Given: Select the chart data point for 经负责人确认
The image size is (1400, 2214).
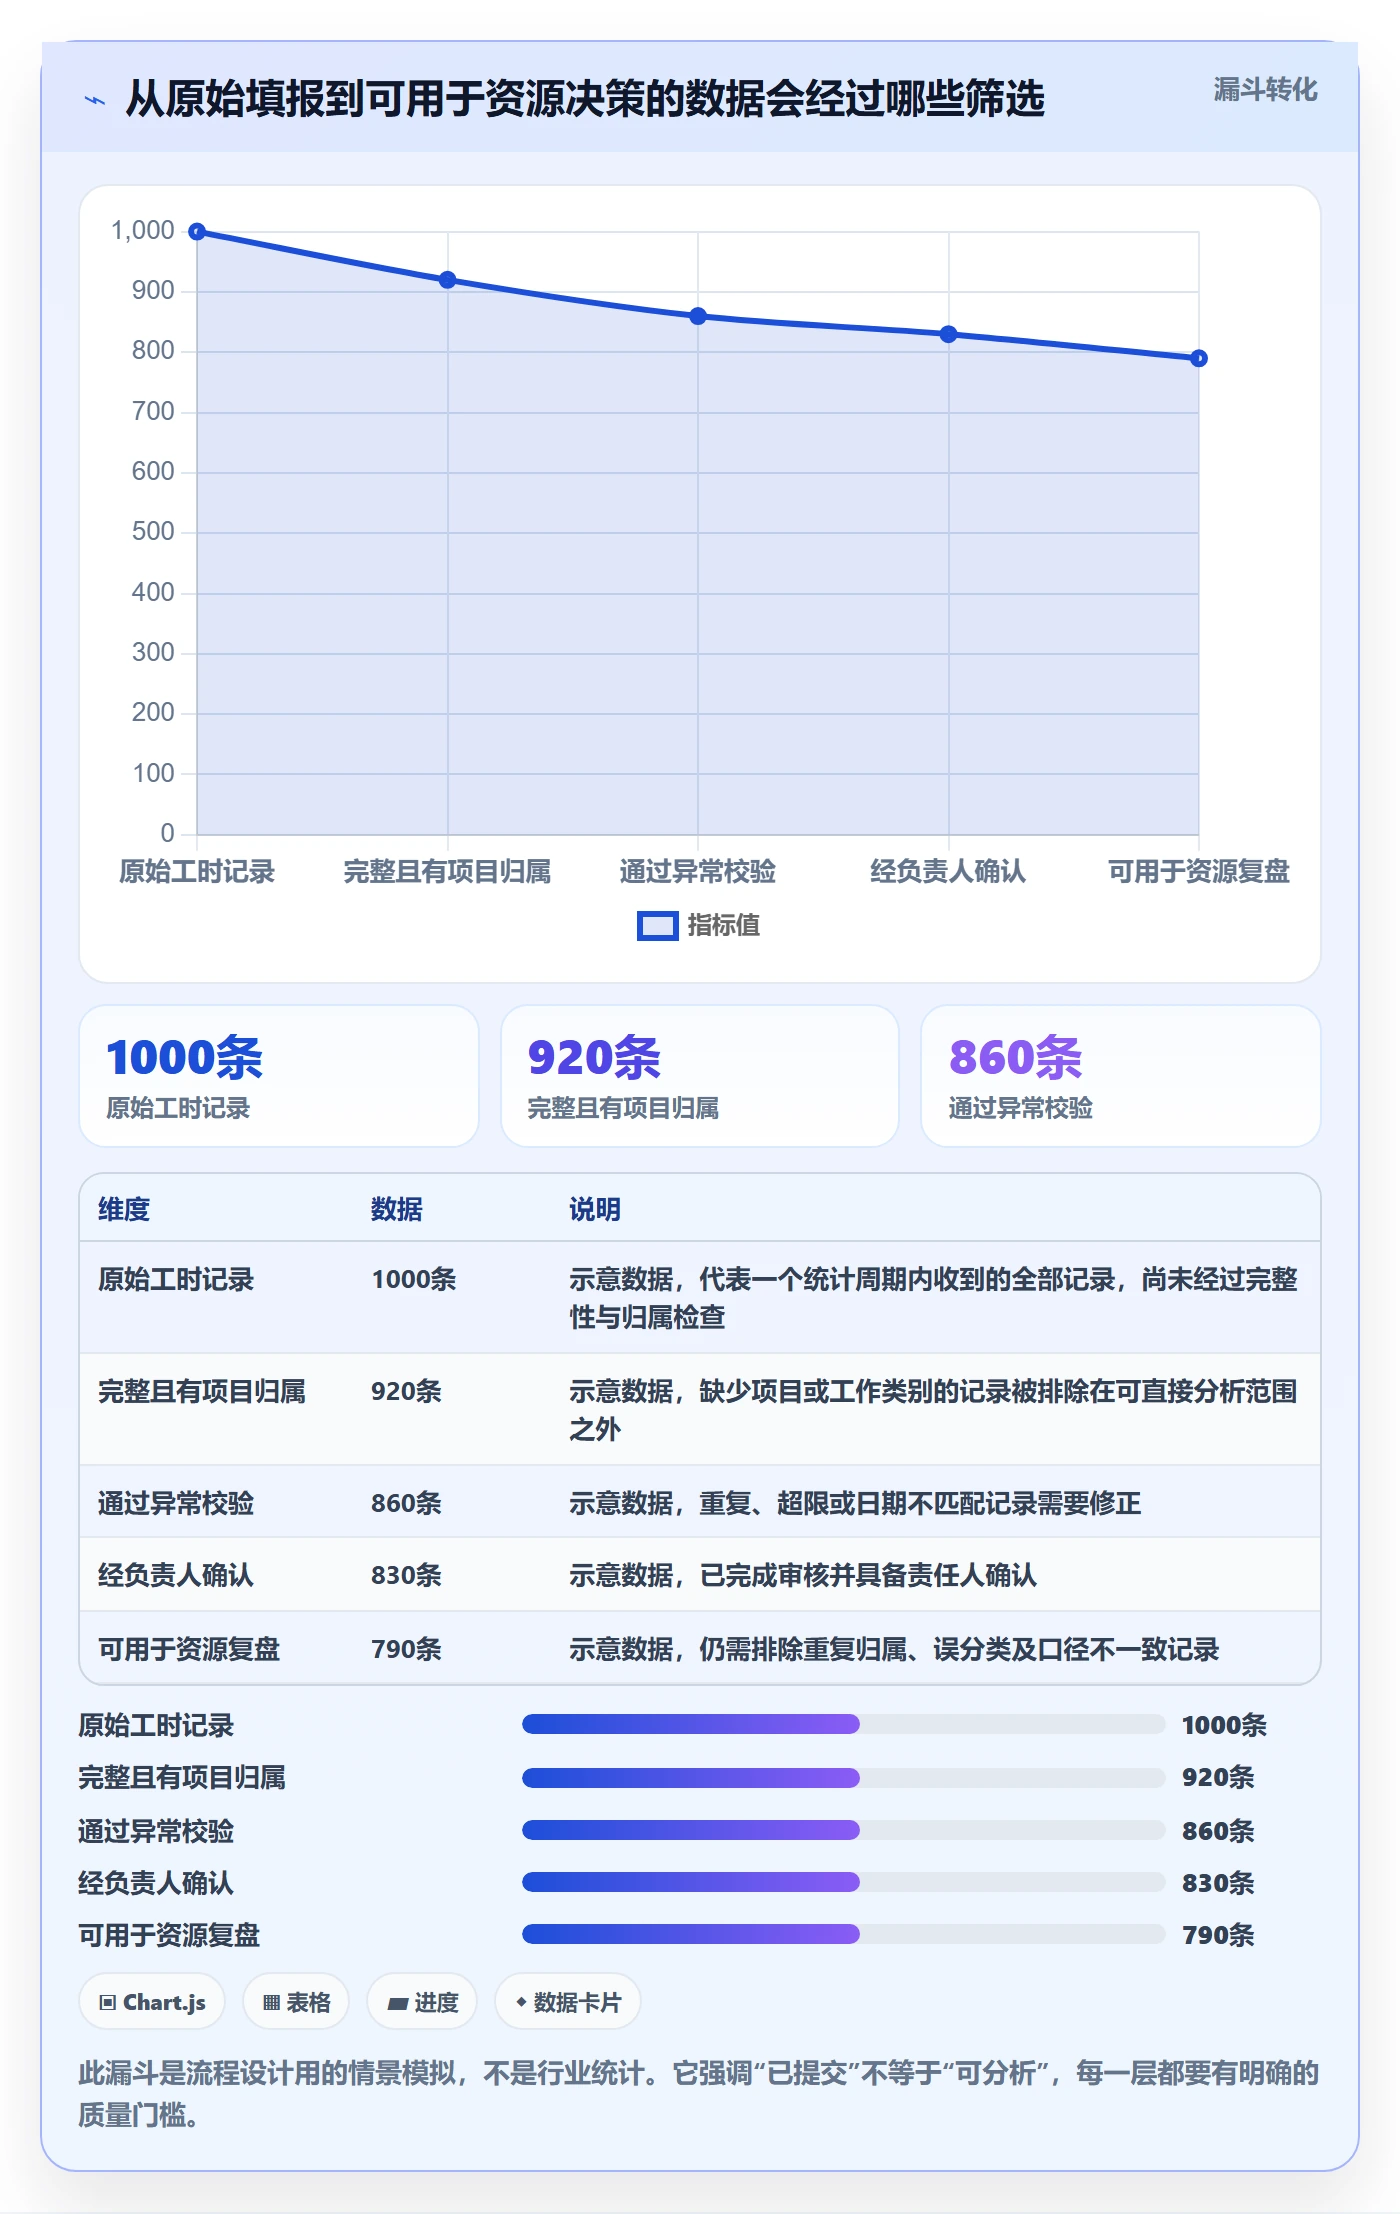Looking at the screenshot, I should pos(949,334).
